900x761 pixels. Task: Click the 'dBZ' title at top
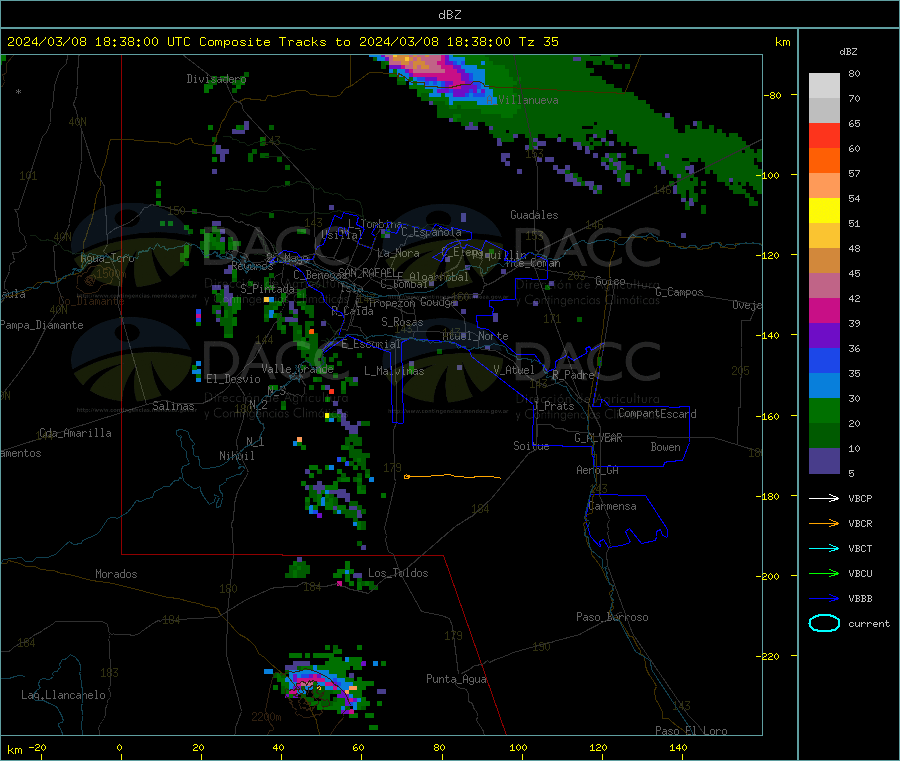point(449,15)
